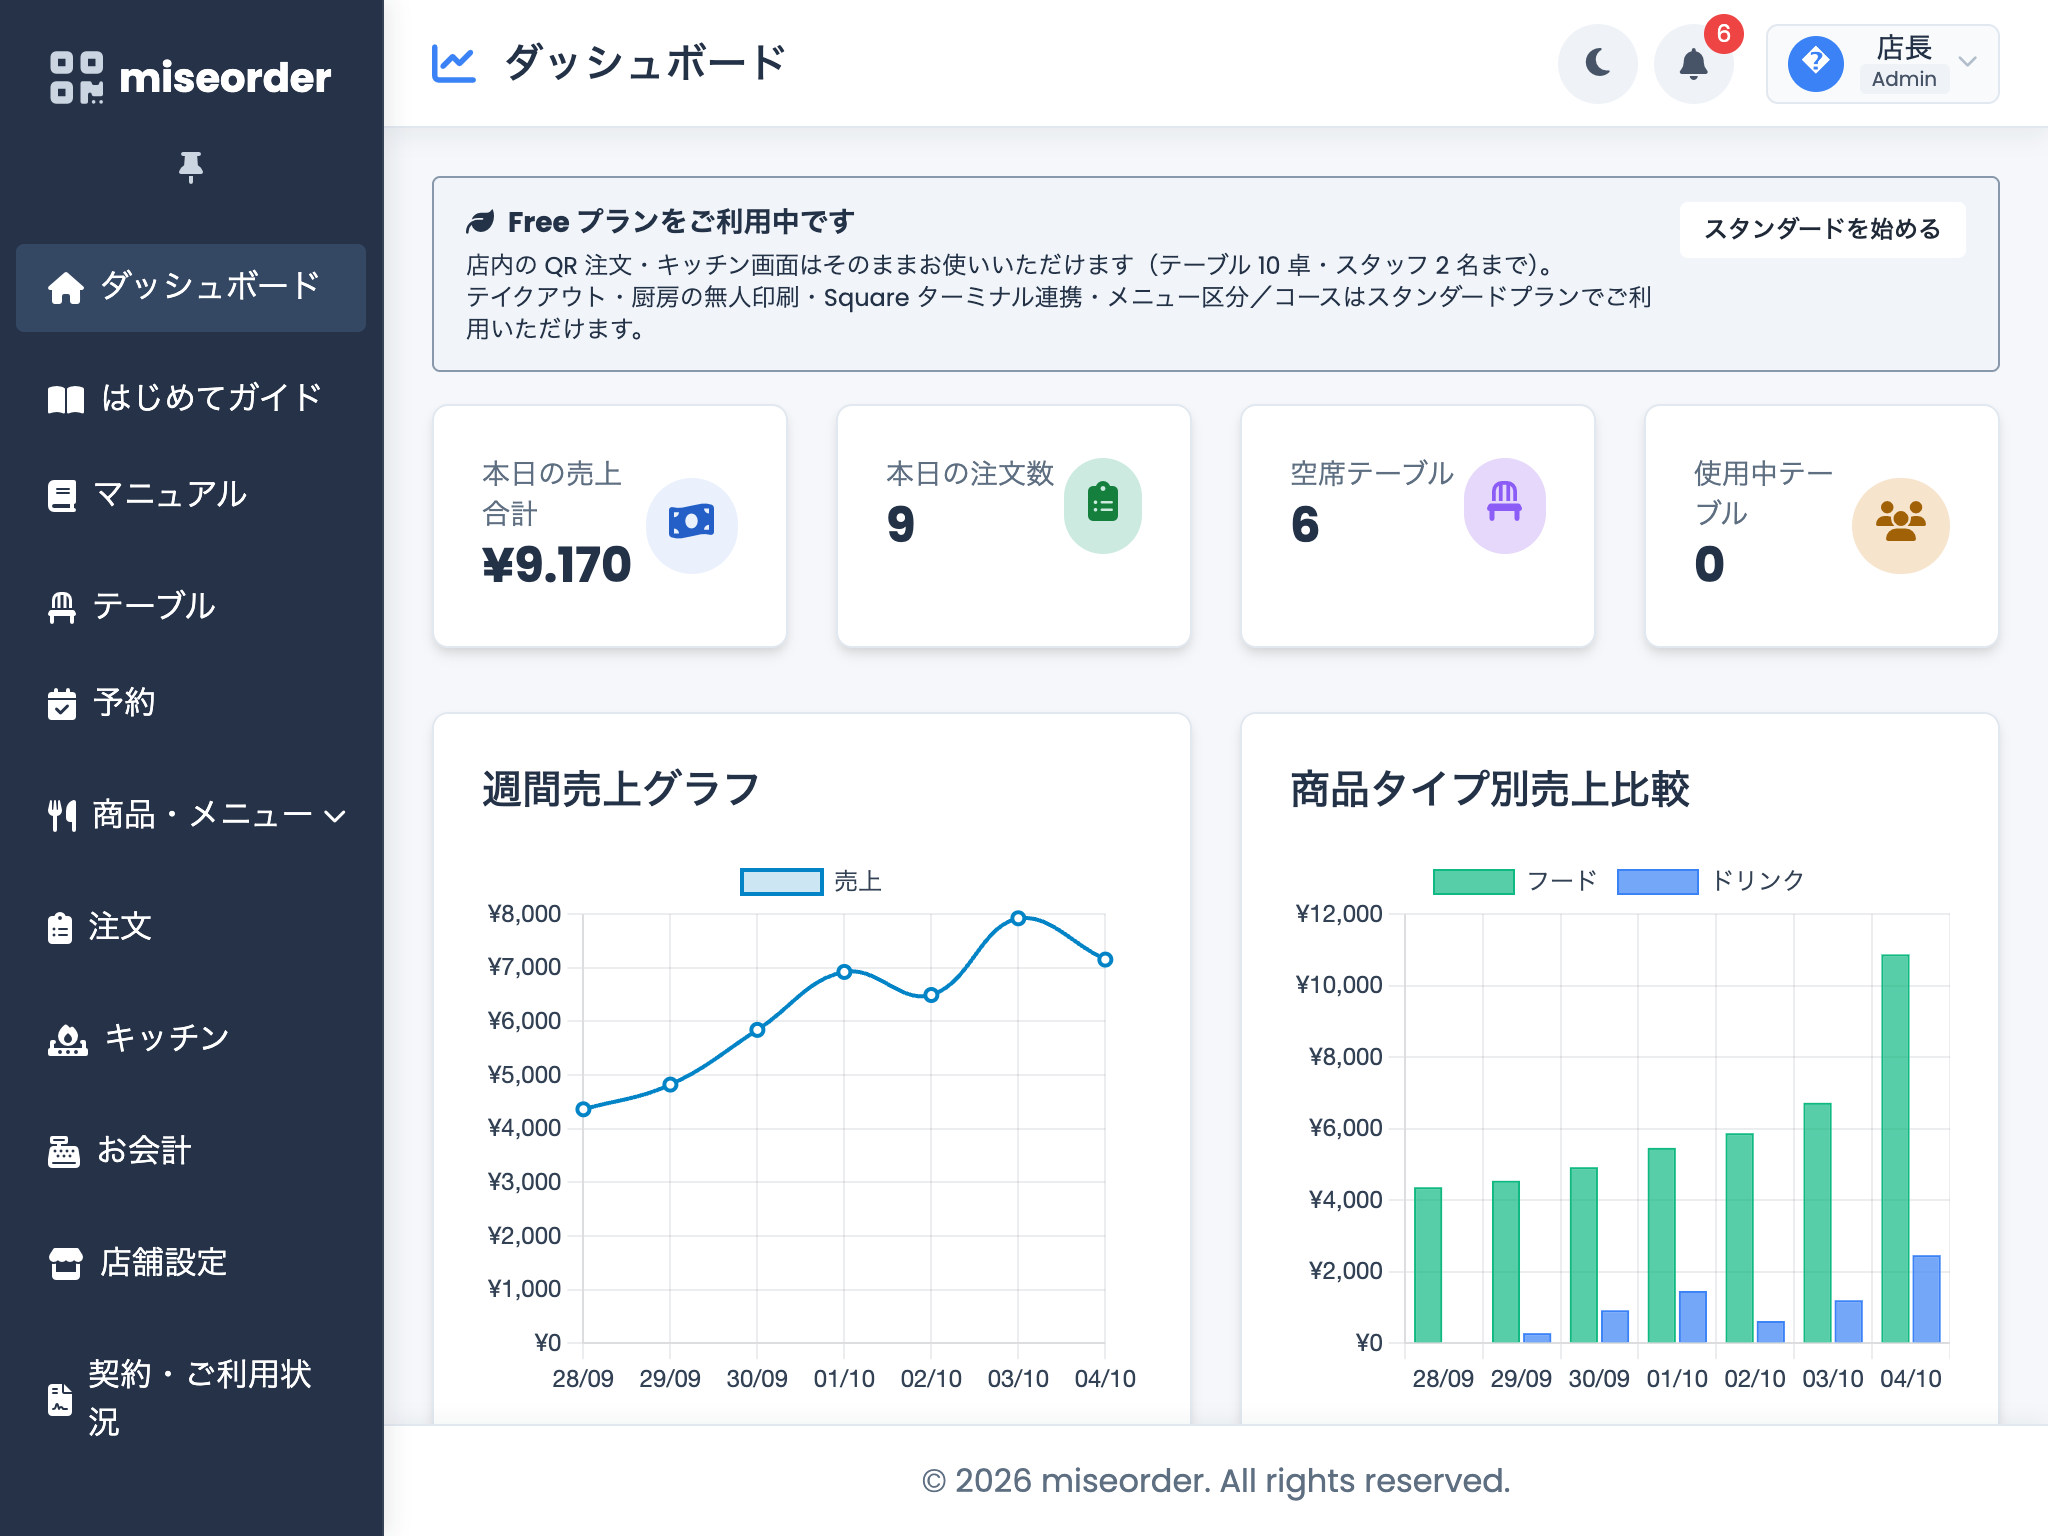Click the 04/10 green フード bar
The image size is (2048, 1536).
tap(1895, 1149)
